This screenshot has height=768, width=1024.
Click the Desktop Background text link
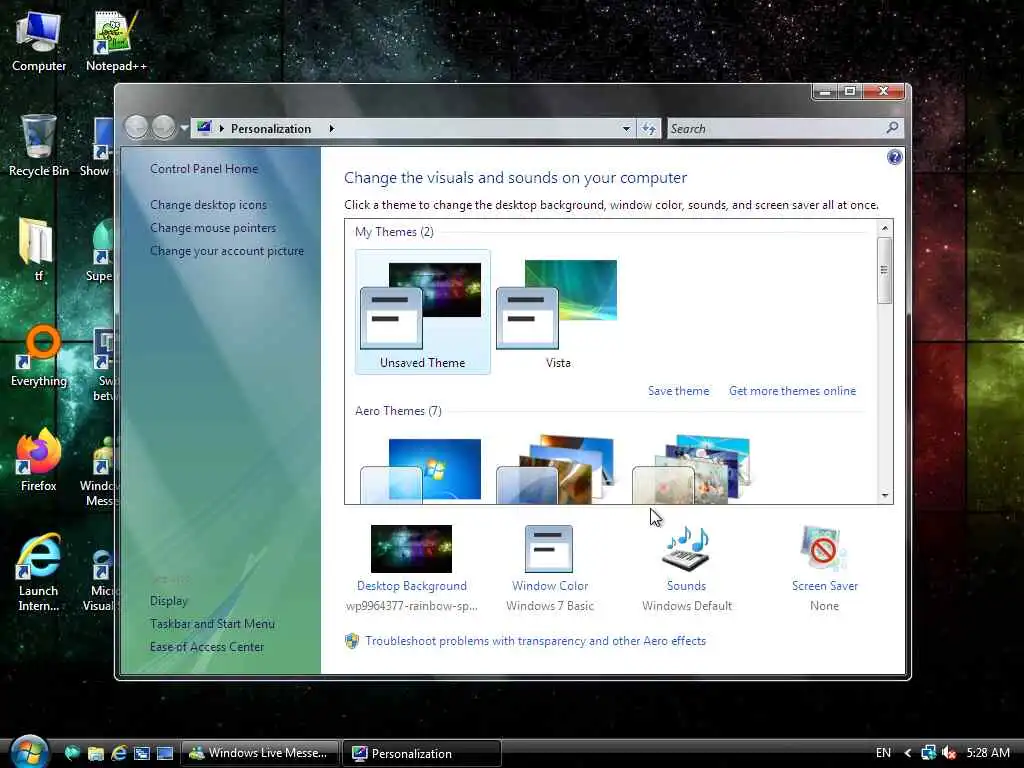(x=411, y=586)
